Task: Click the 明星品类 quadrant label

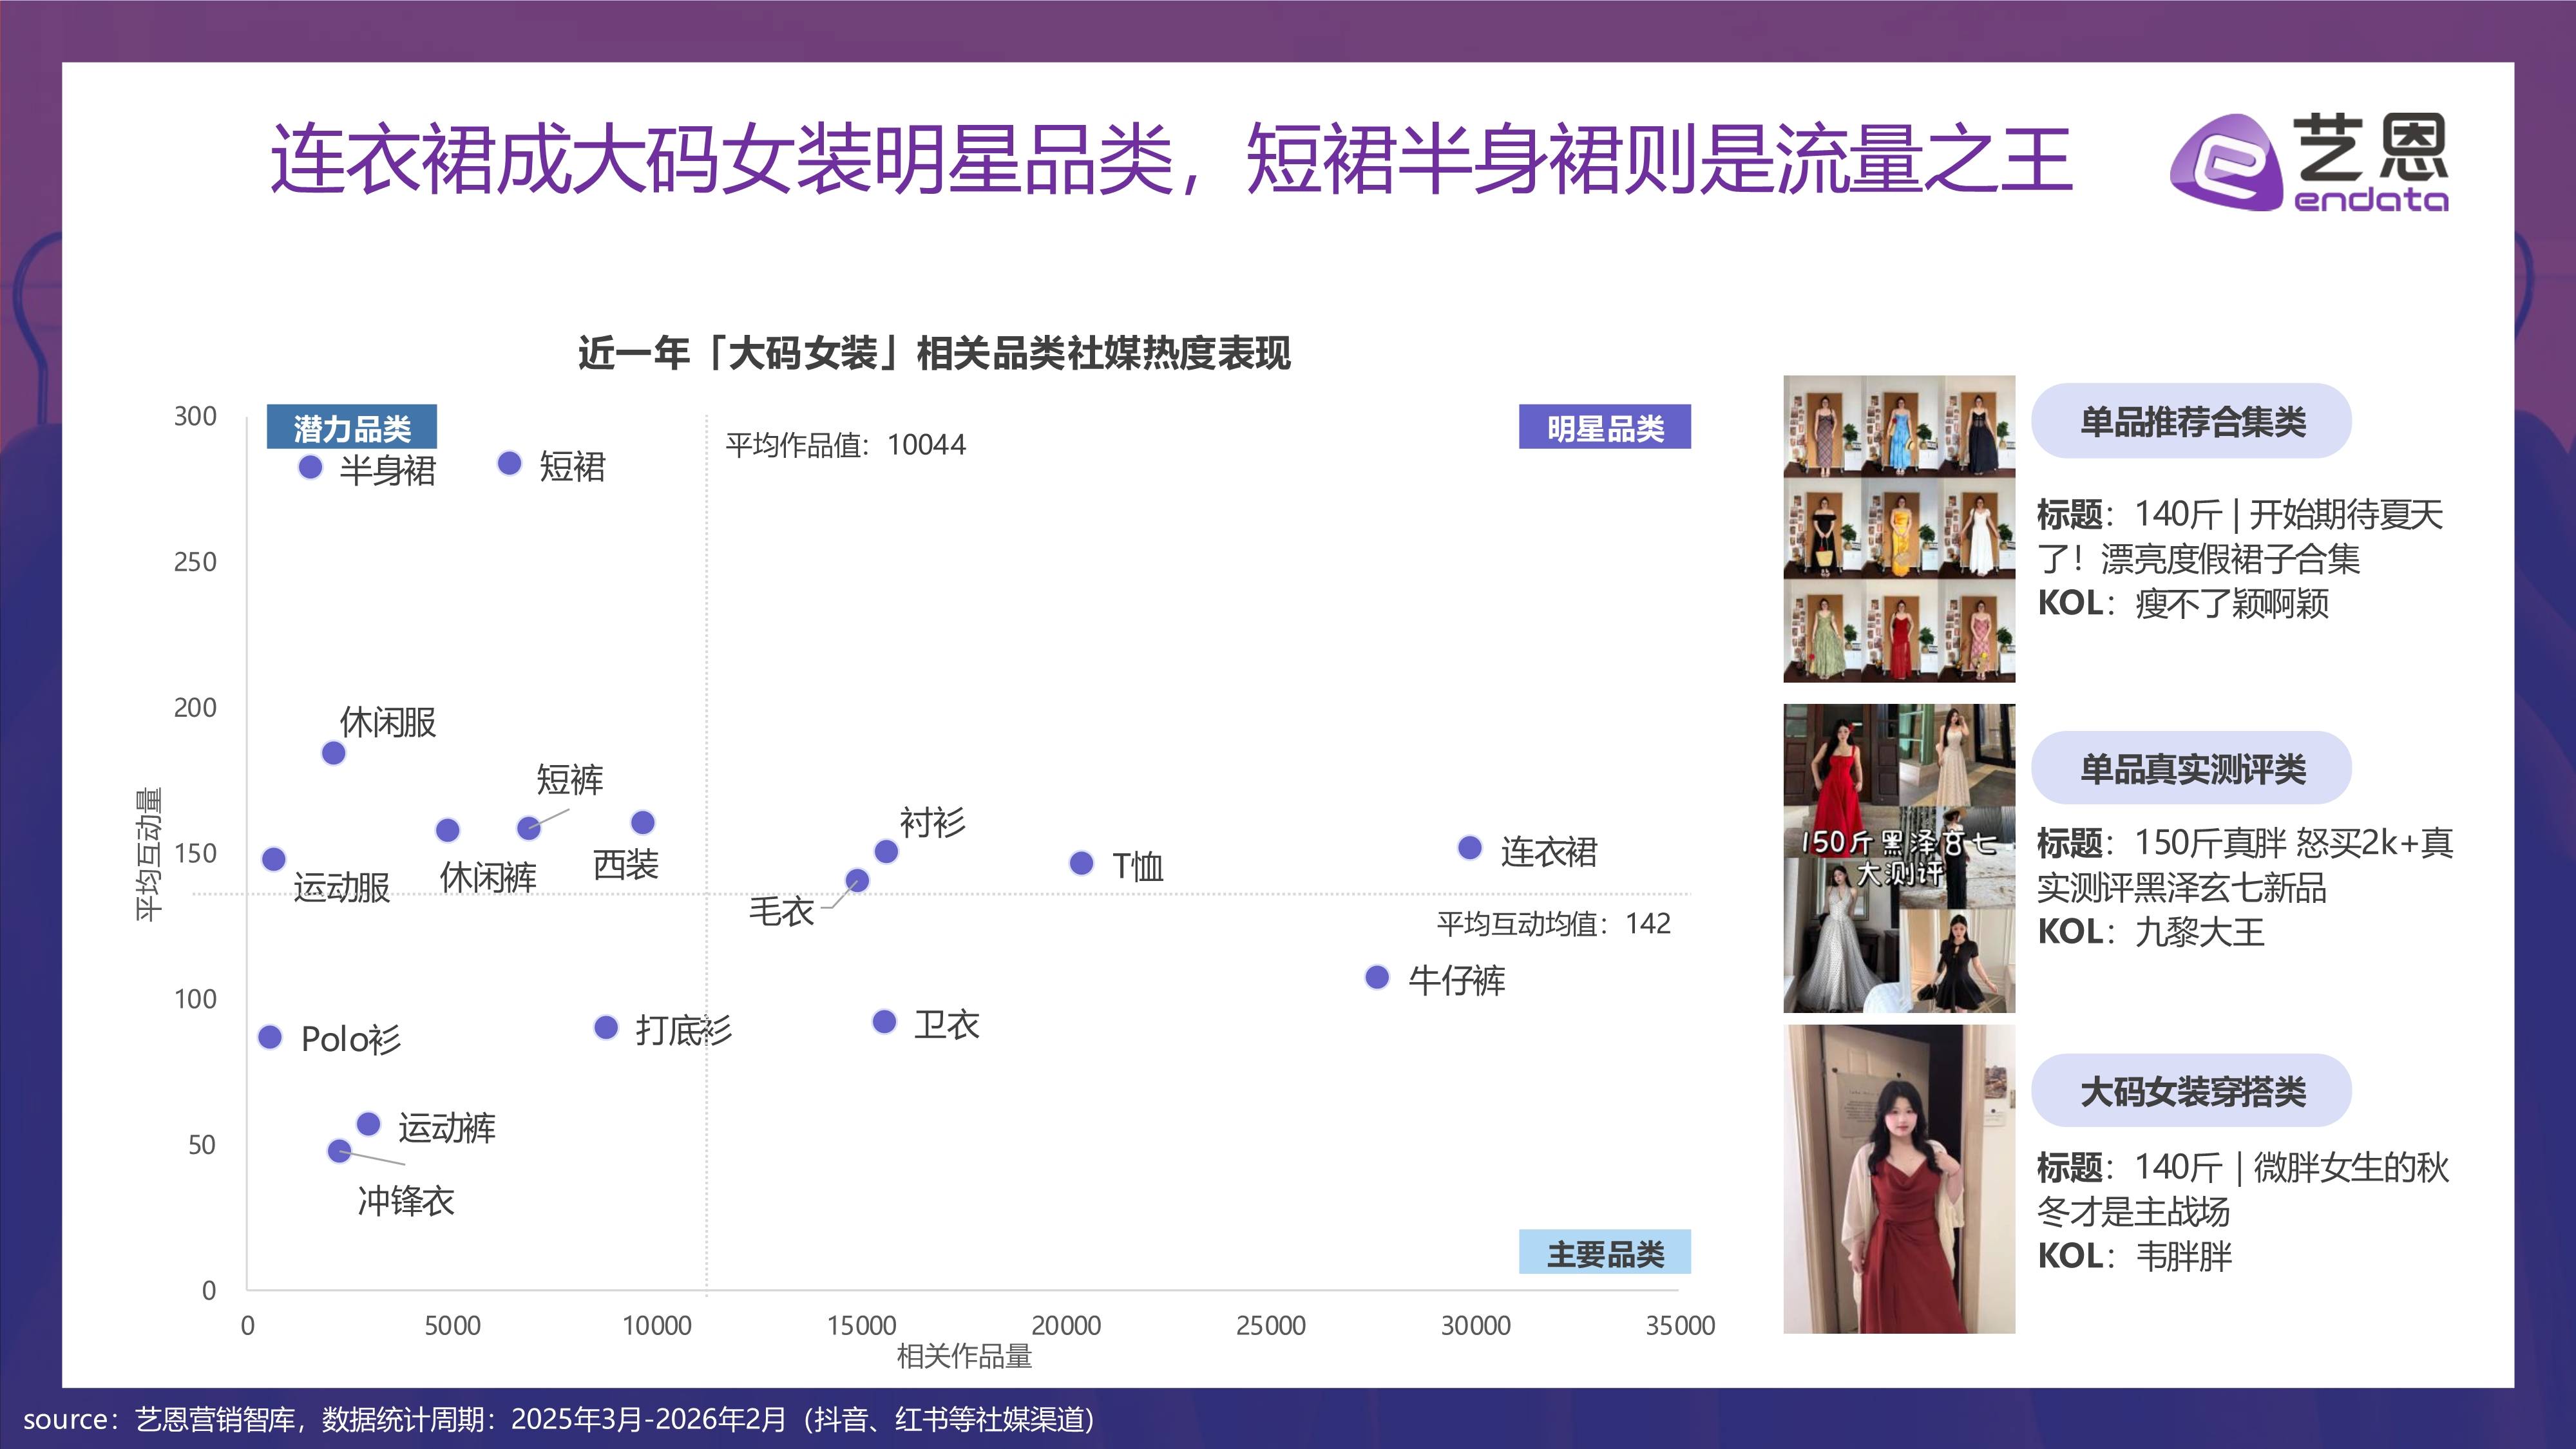Action: coord(1604,428)
